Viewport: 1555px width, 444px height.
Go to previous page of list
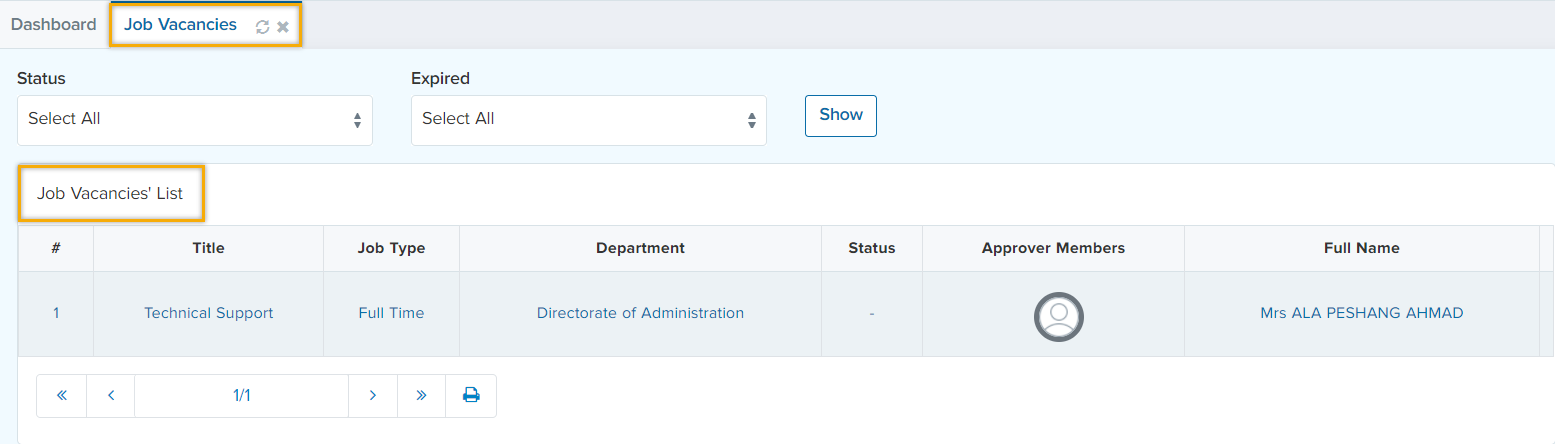pos(111,396)
